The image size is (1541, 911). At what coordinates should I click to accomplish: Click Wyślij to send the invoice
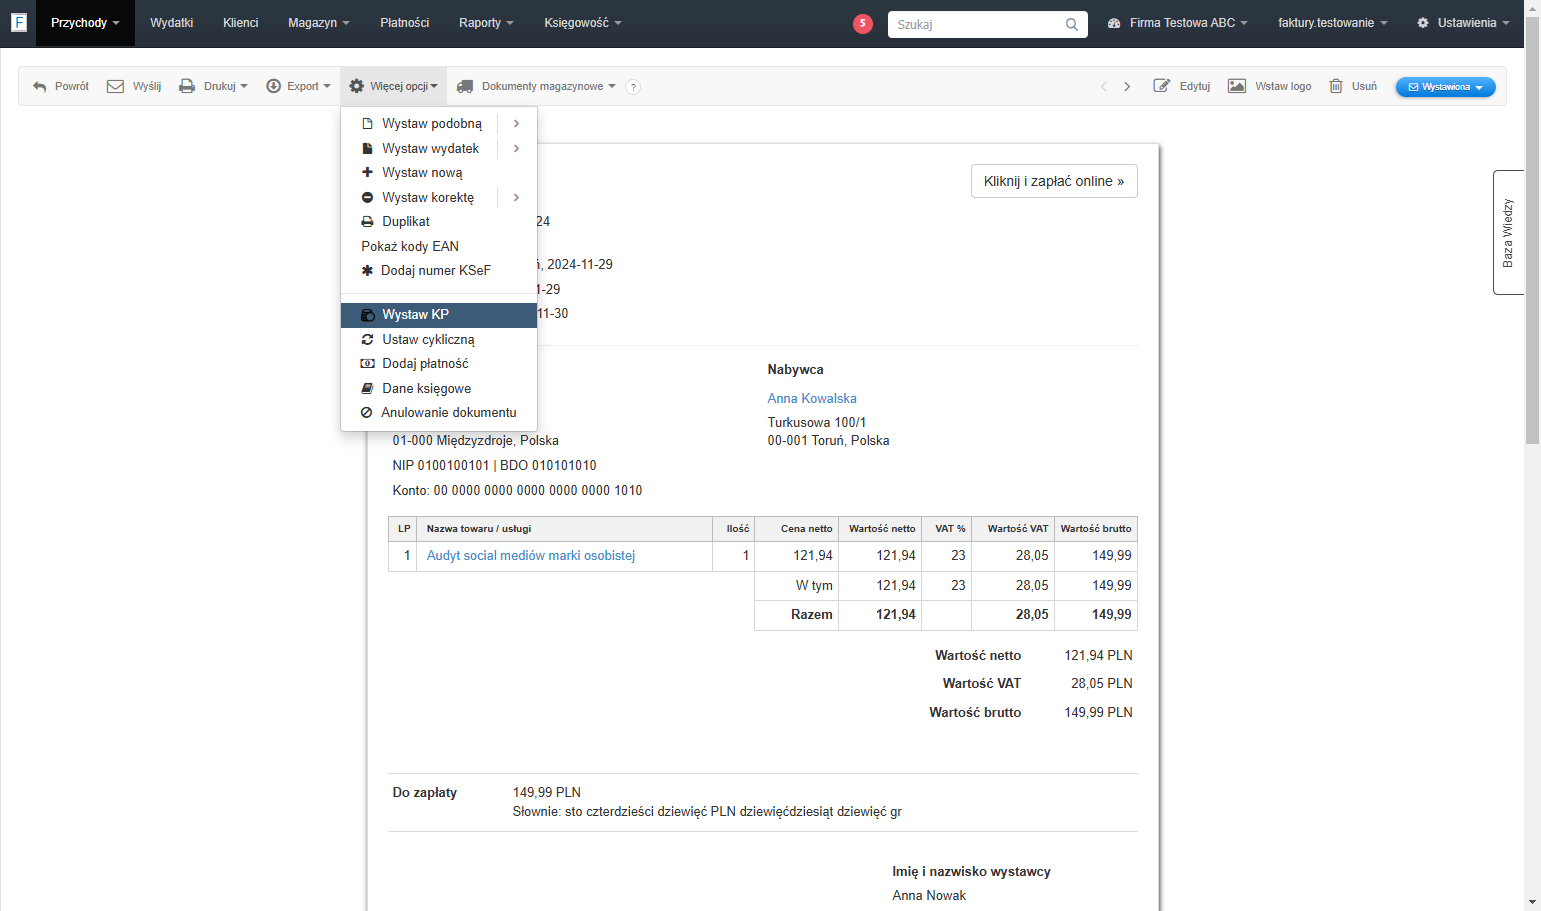[x=134, y=87]
